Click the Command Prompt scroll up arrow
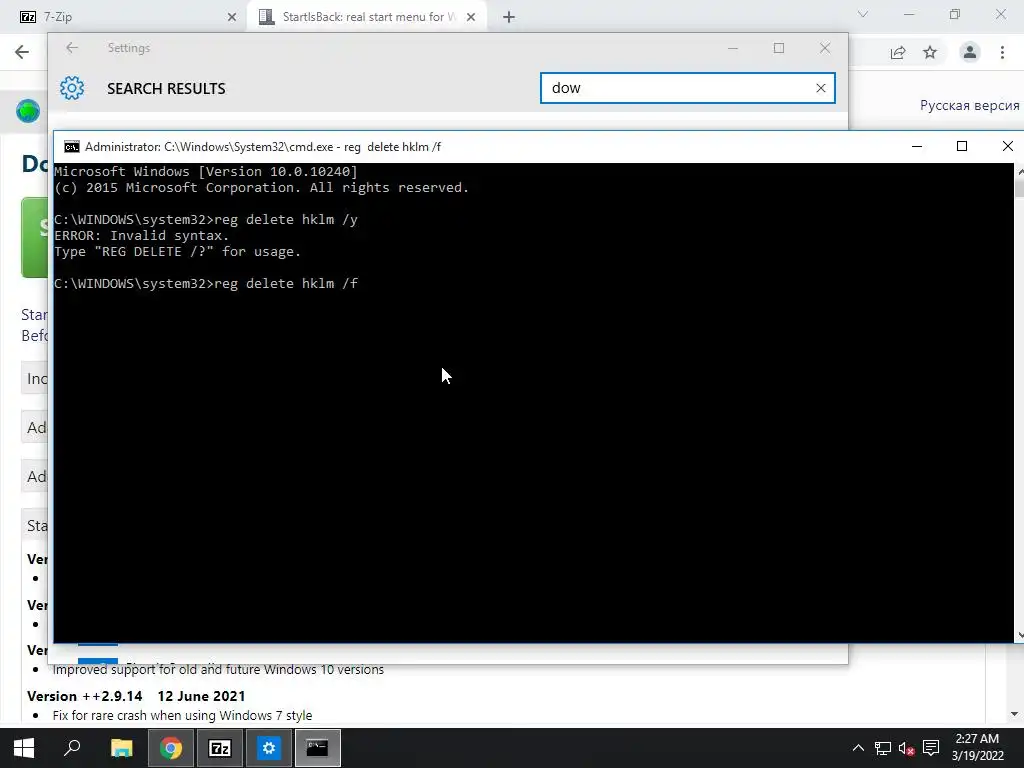This screenshot has width=1024, height=768. click(x=1019, y=170)
